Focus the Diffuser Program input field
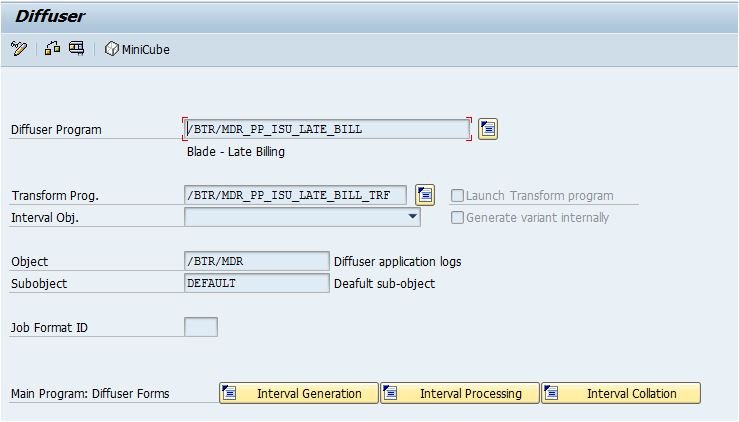 pyautogui.click(x=326, y=129)
